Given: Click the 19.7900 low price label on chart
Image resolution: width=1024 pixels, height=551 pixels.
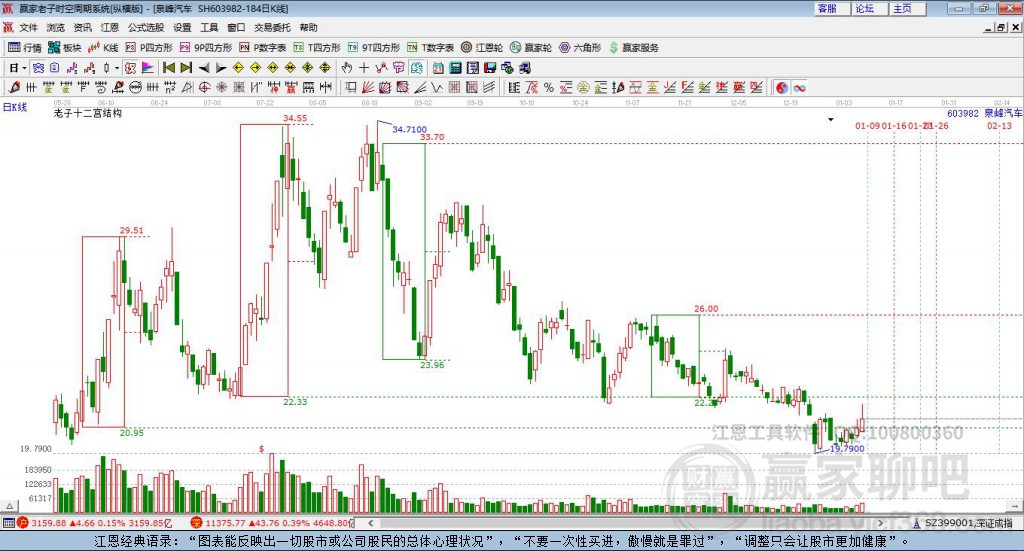Looking at the screenshot, I should (847, 449).
